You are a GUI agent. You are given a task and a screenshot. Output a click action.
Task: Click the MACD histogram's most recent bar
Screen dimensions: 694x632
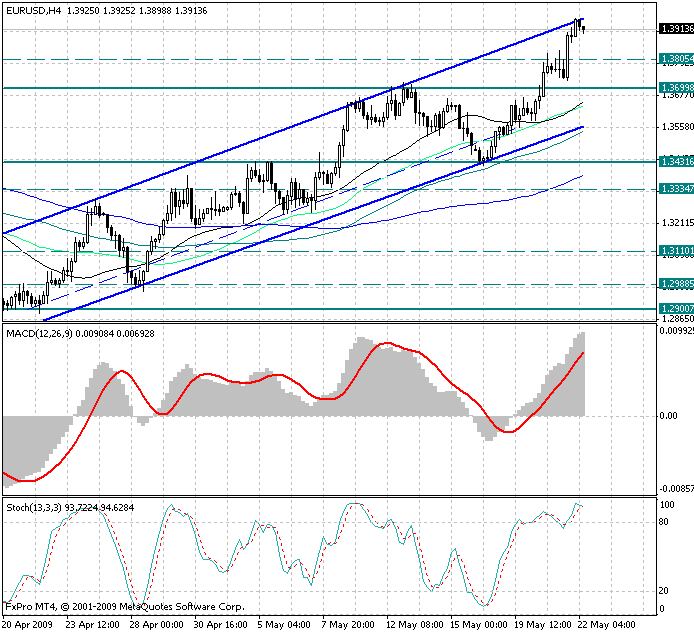583,374
